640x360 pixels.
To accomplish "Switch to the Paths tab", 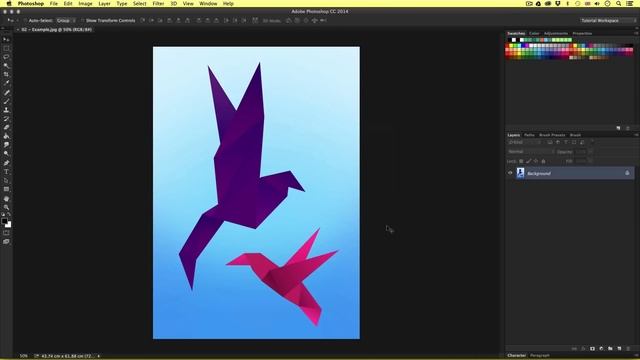I will (529, 135).
